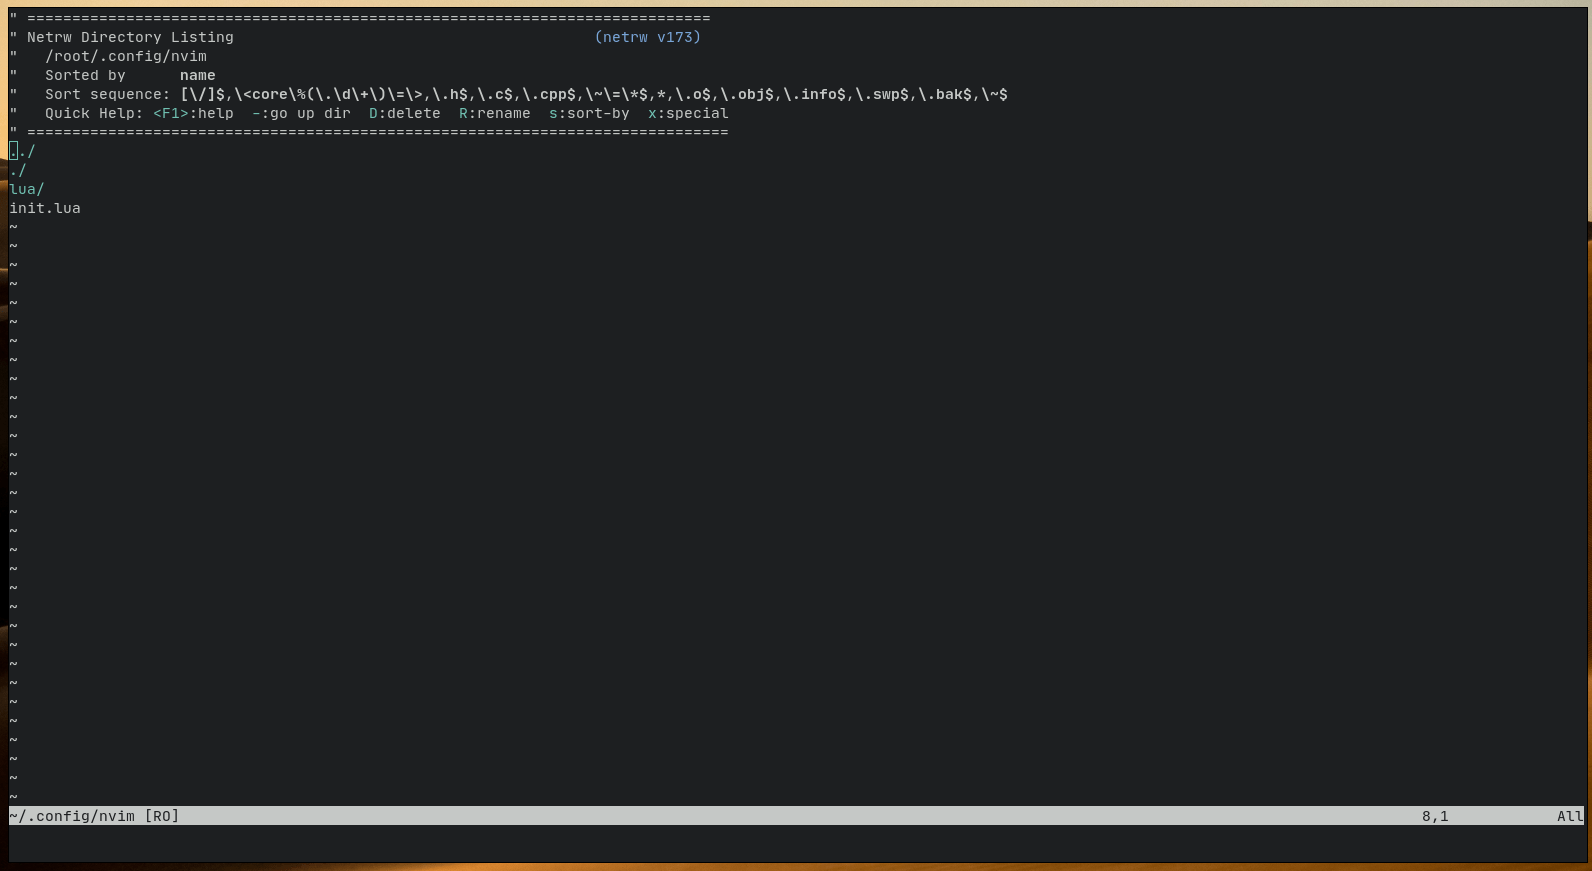This screenshot has height=871, width=1592.
Task: Click the sort sequence regex pattern text
Action: [594, 94]
